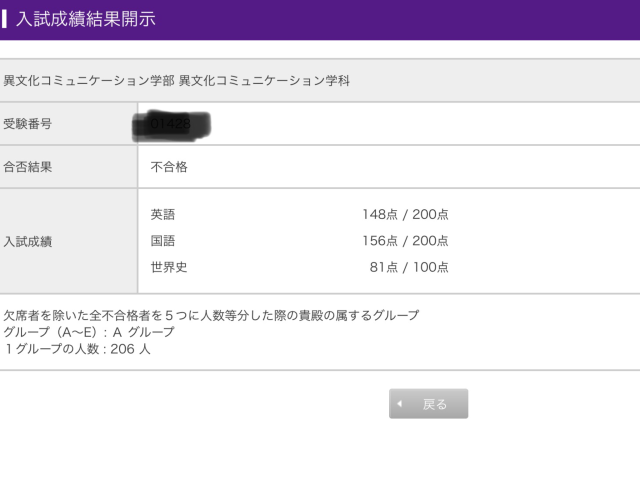This screenshot has height=480, width=640.
Task: Click the 世界史 subject label
Action: tap(169, 267)
